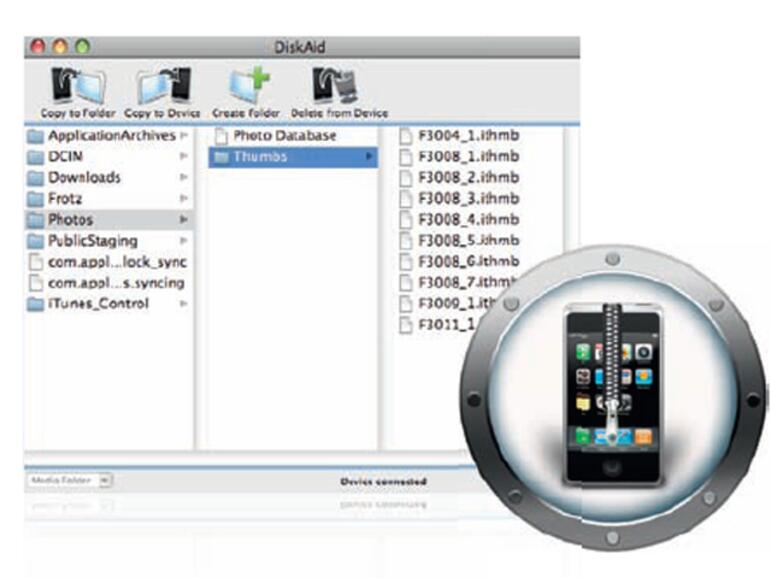Select the com.appl...lock_sync file name

[x=117, y=262]
